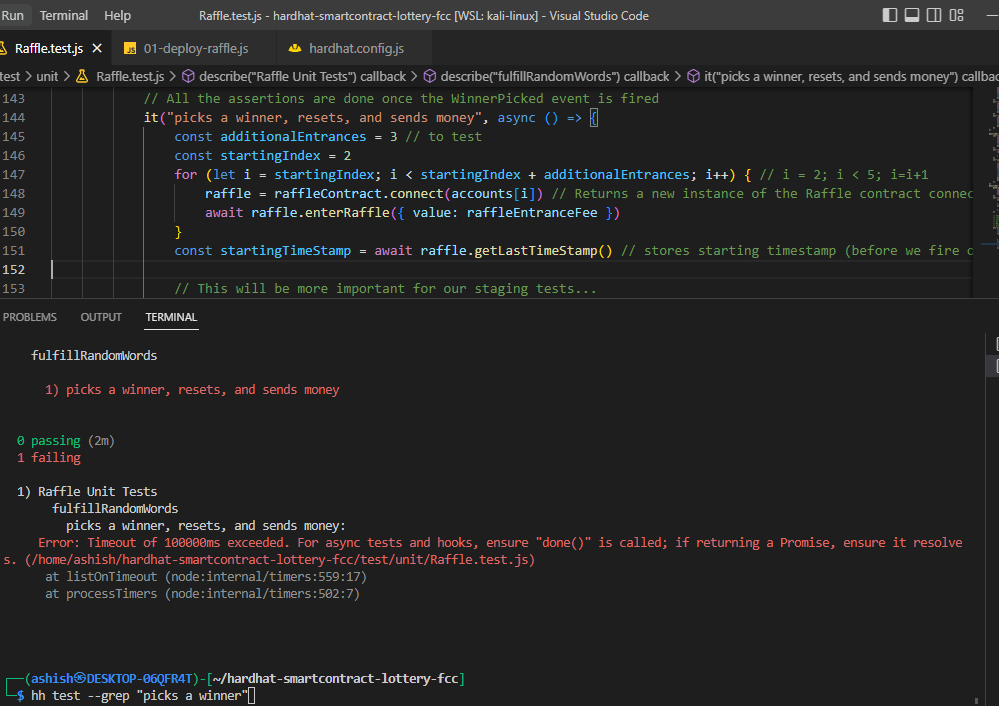
Task: Click line number 152 in the gutter
Action: click(13, 270)
